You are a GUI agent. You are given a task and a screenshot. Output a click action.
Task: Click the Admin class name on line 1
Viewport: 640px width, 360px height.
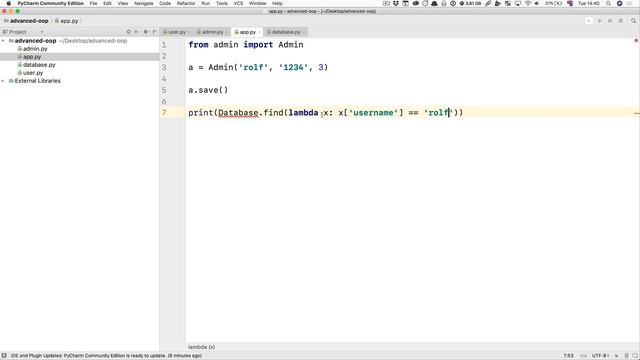coord(291,44)
